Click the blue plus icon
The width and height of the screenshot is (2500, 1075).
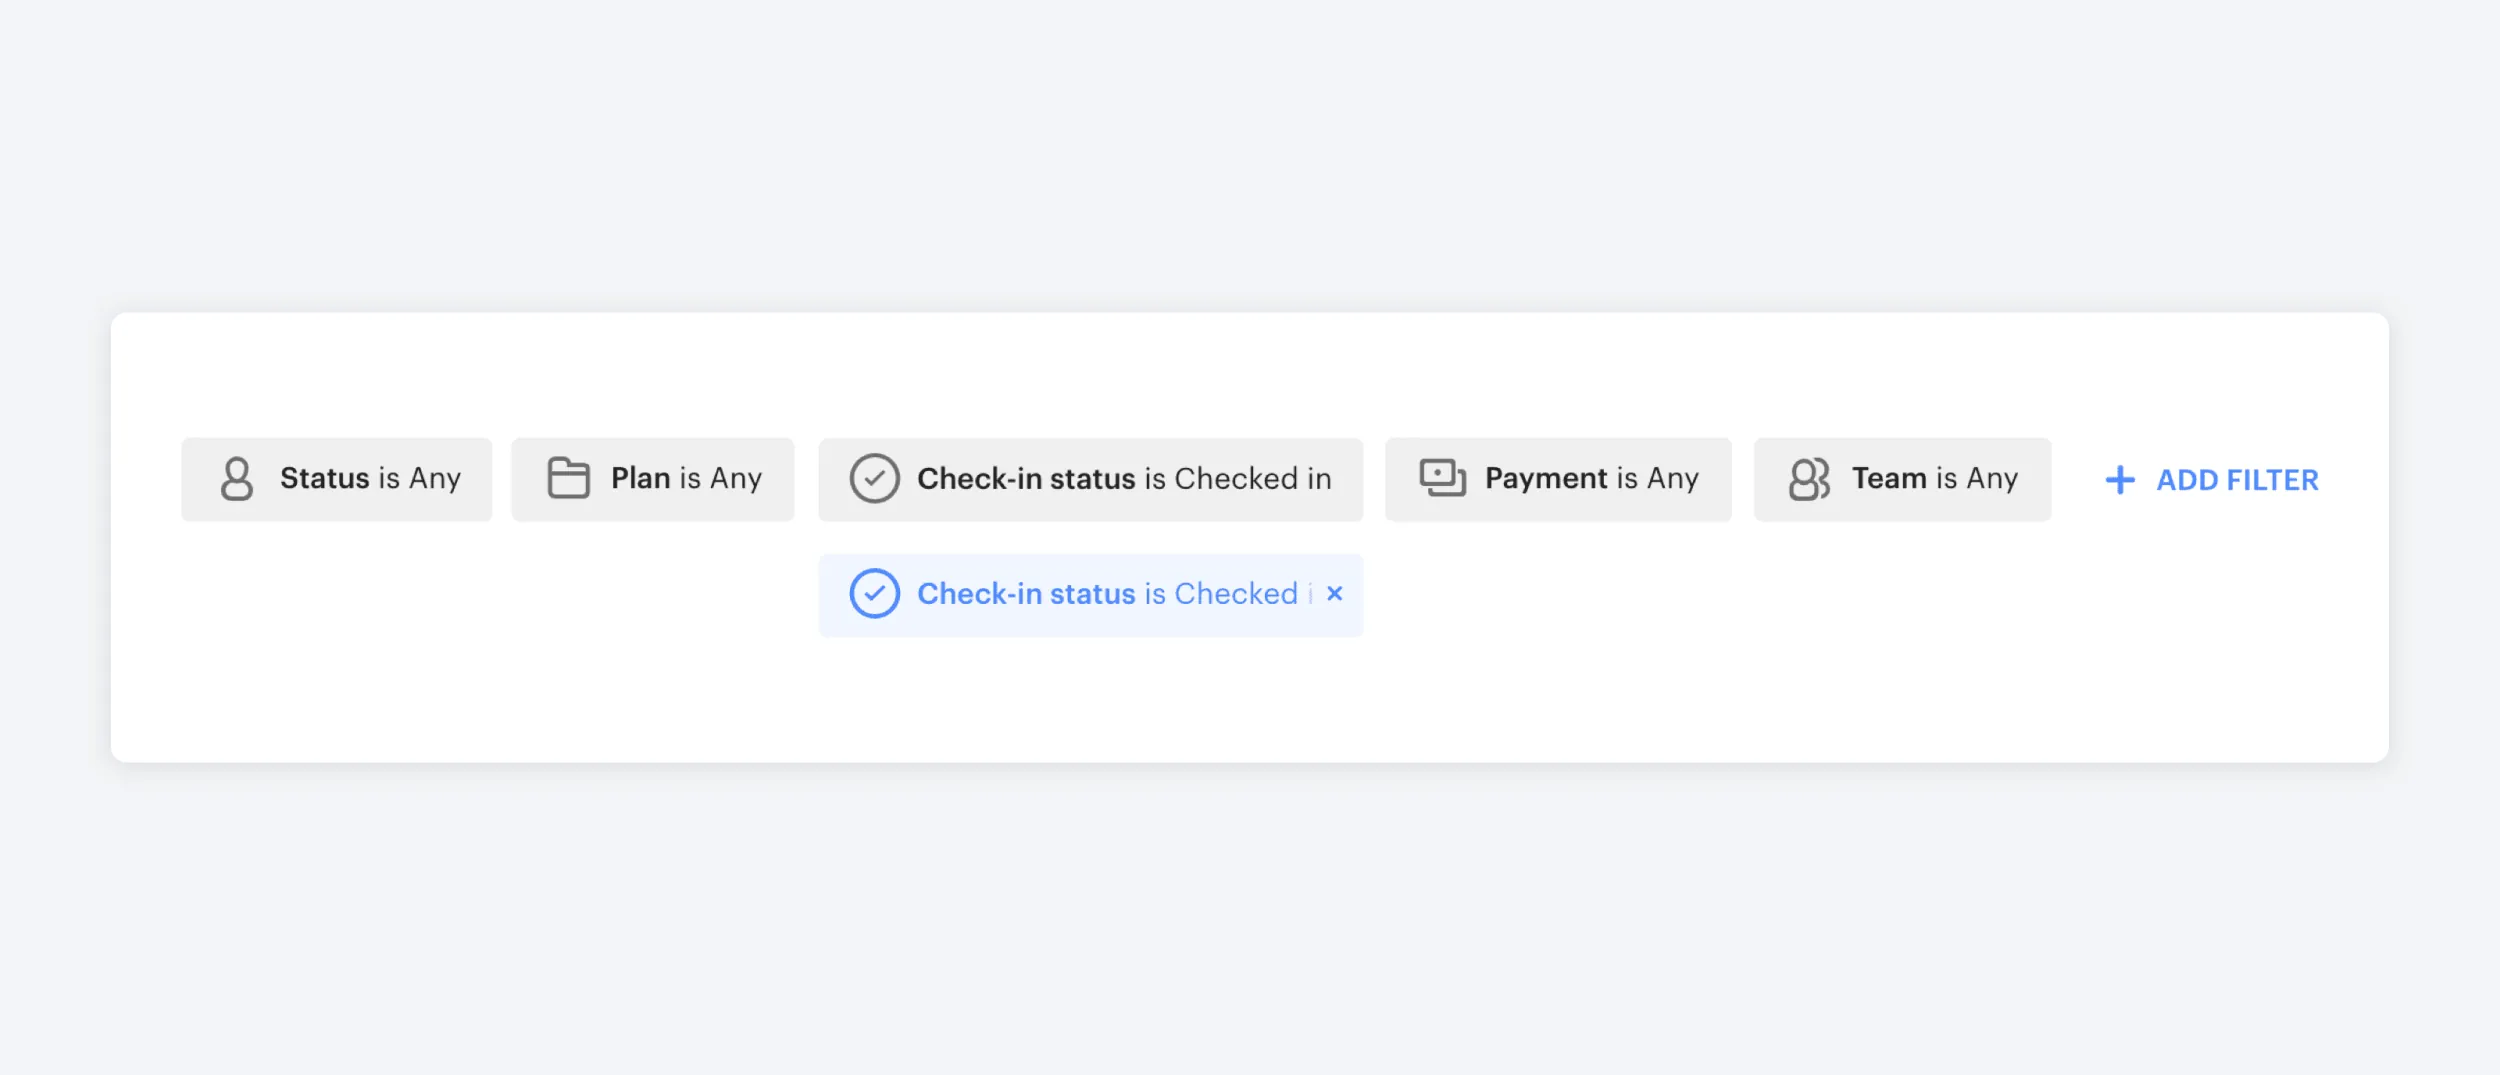tap(2119, 480)
